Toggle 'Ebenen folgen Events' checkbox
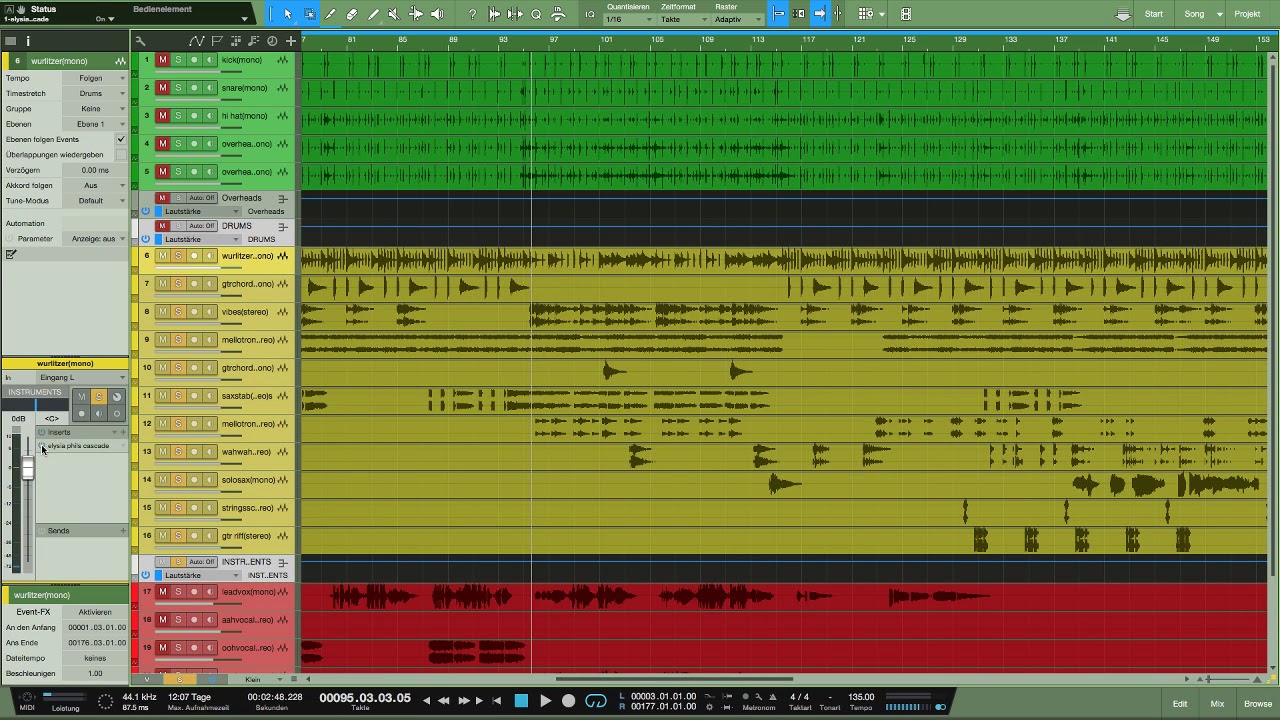1280x720 pixels. (121, 139)
